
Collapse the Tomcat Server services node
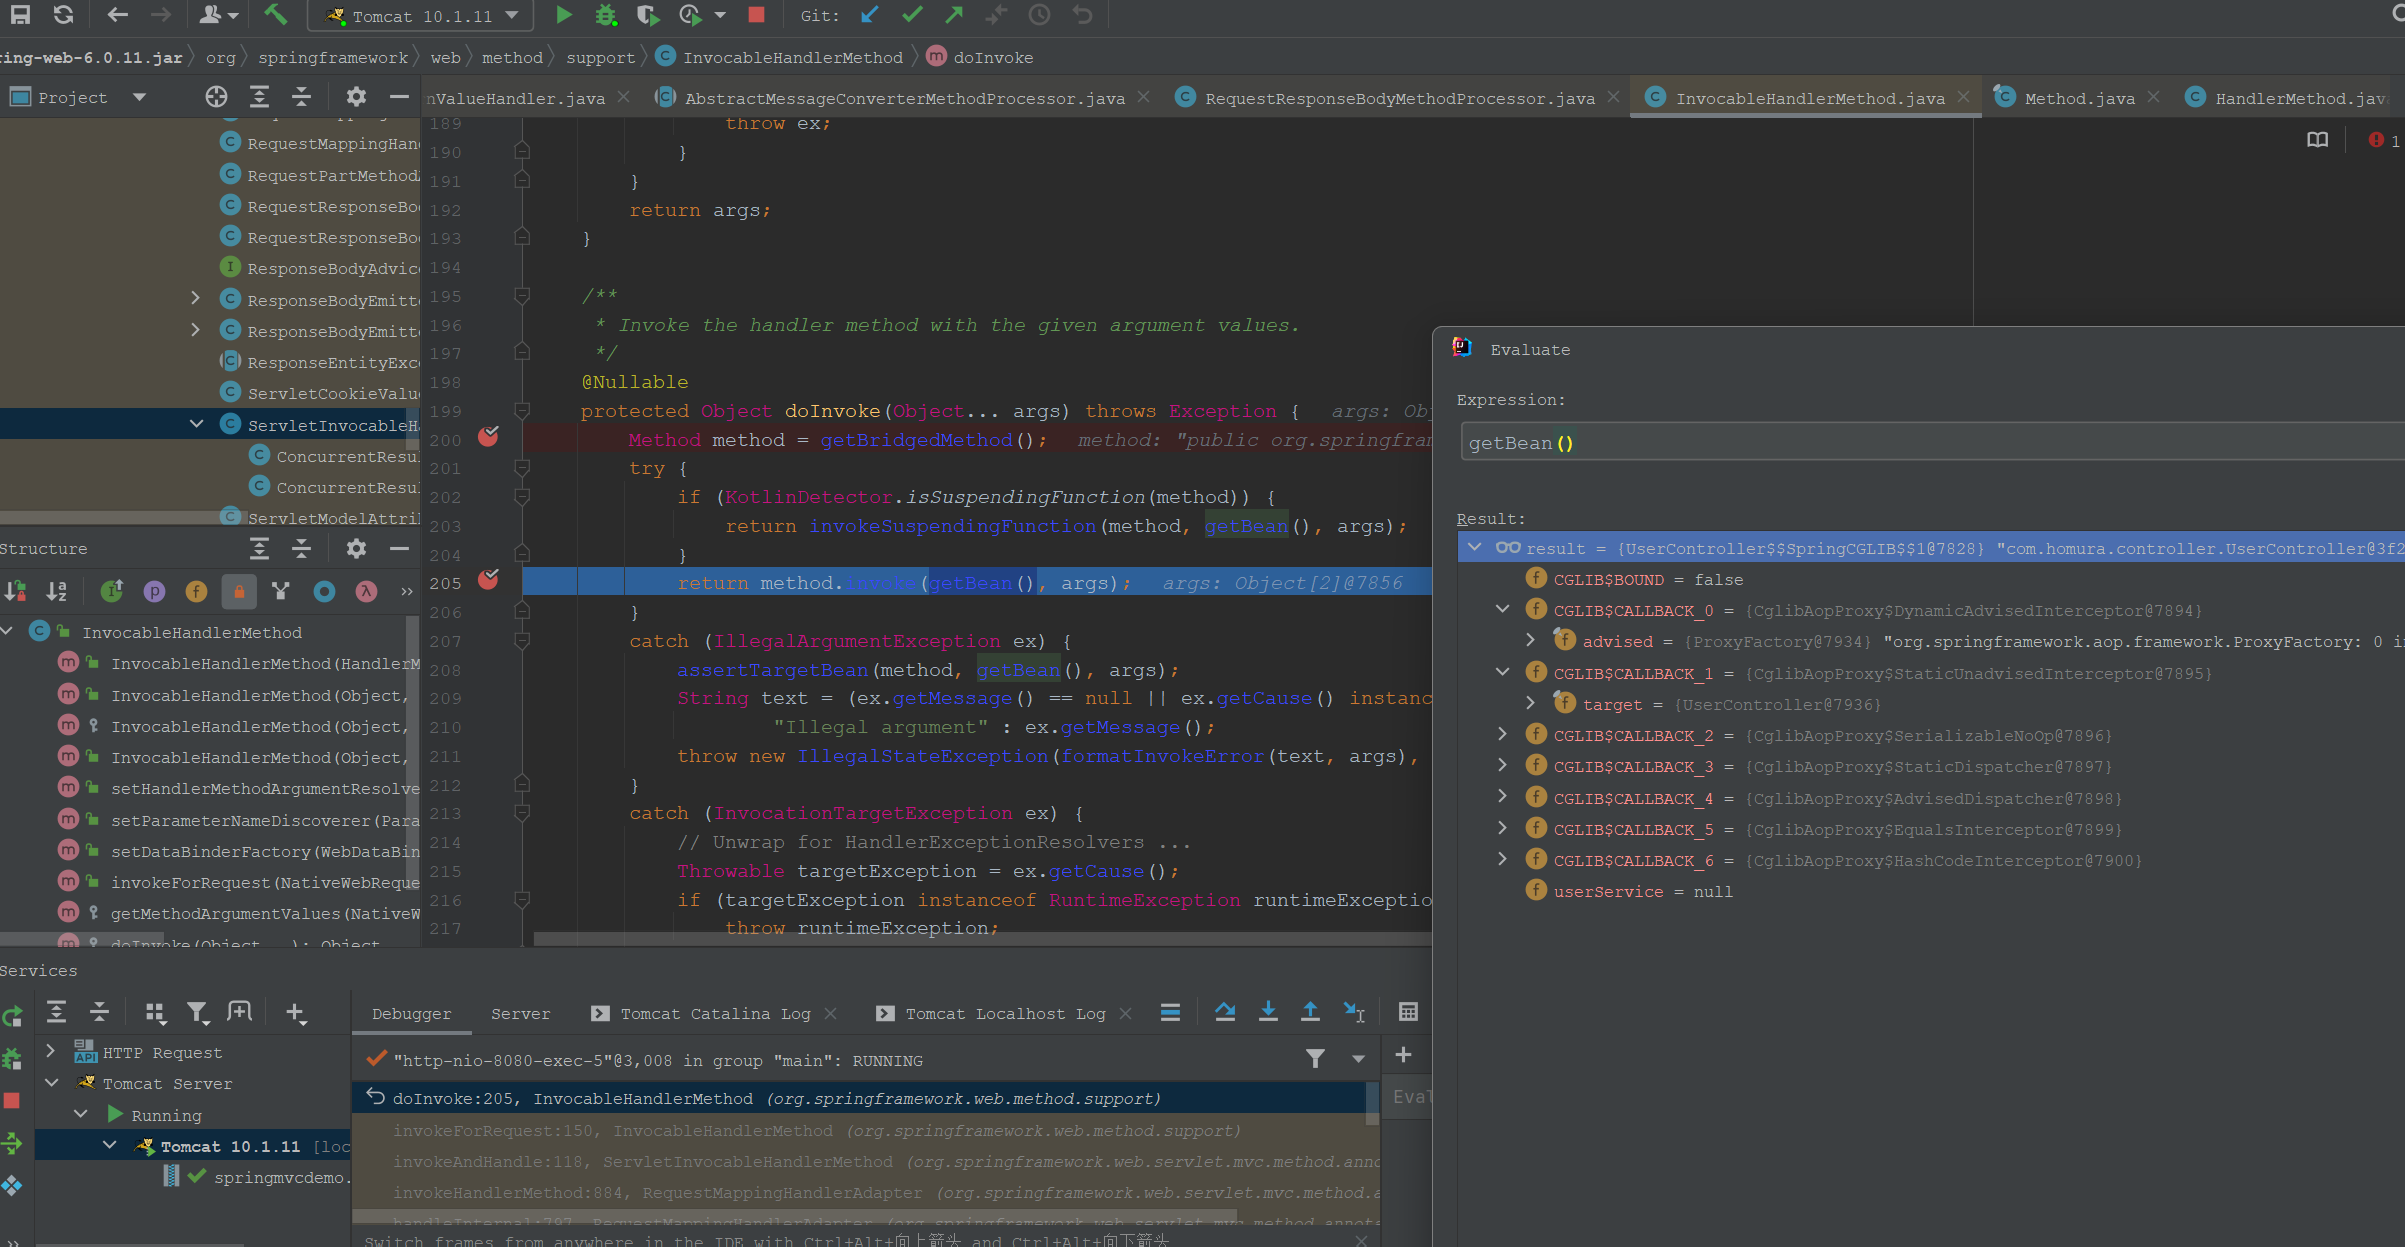click(x=52, y=1083)
